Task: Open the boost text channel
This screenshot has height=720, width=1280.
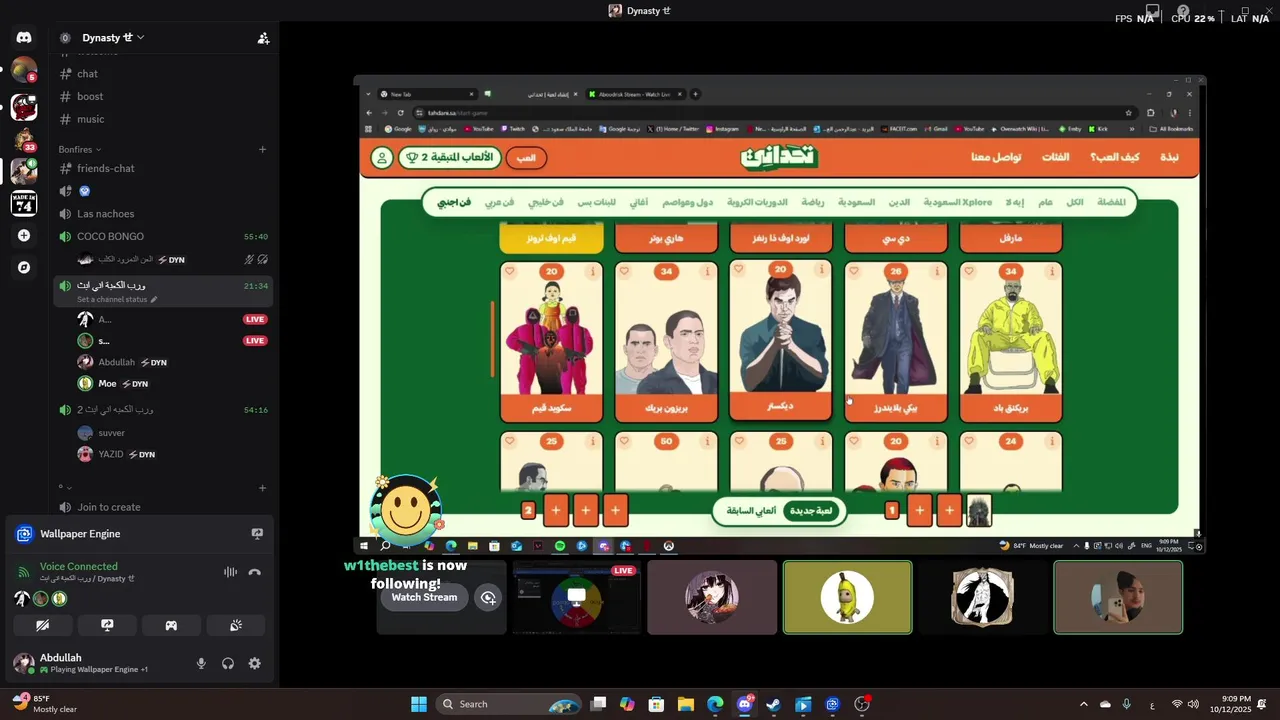Action: point(164,97)
